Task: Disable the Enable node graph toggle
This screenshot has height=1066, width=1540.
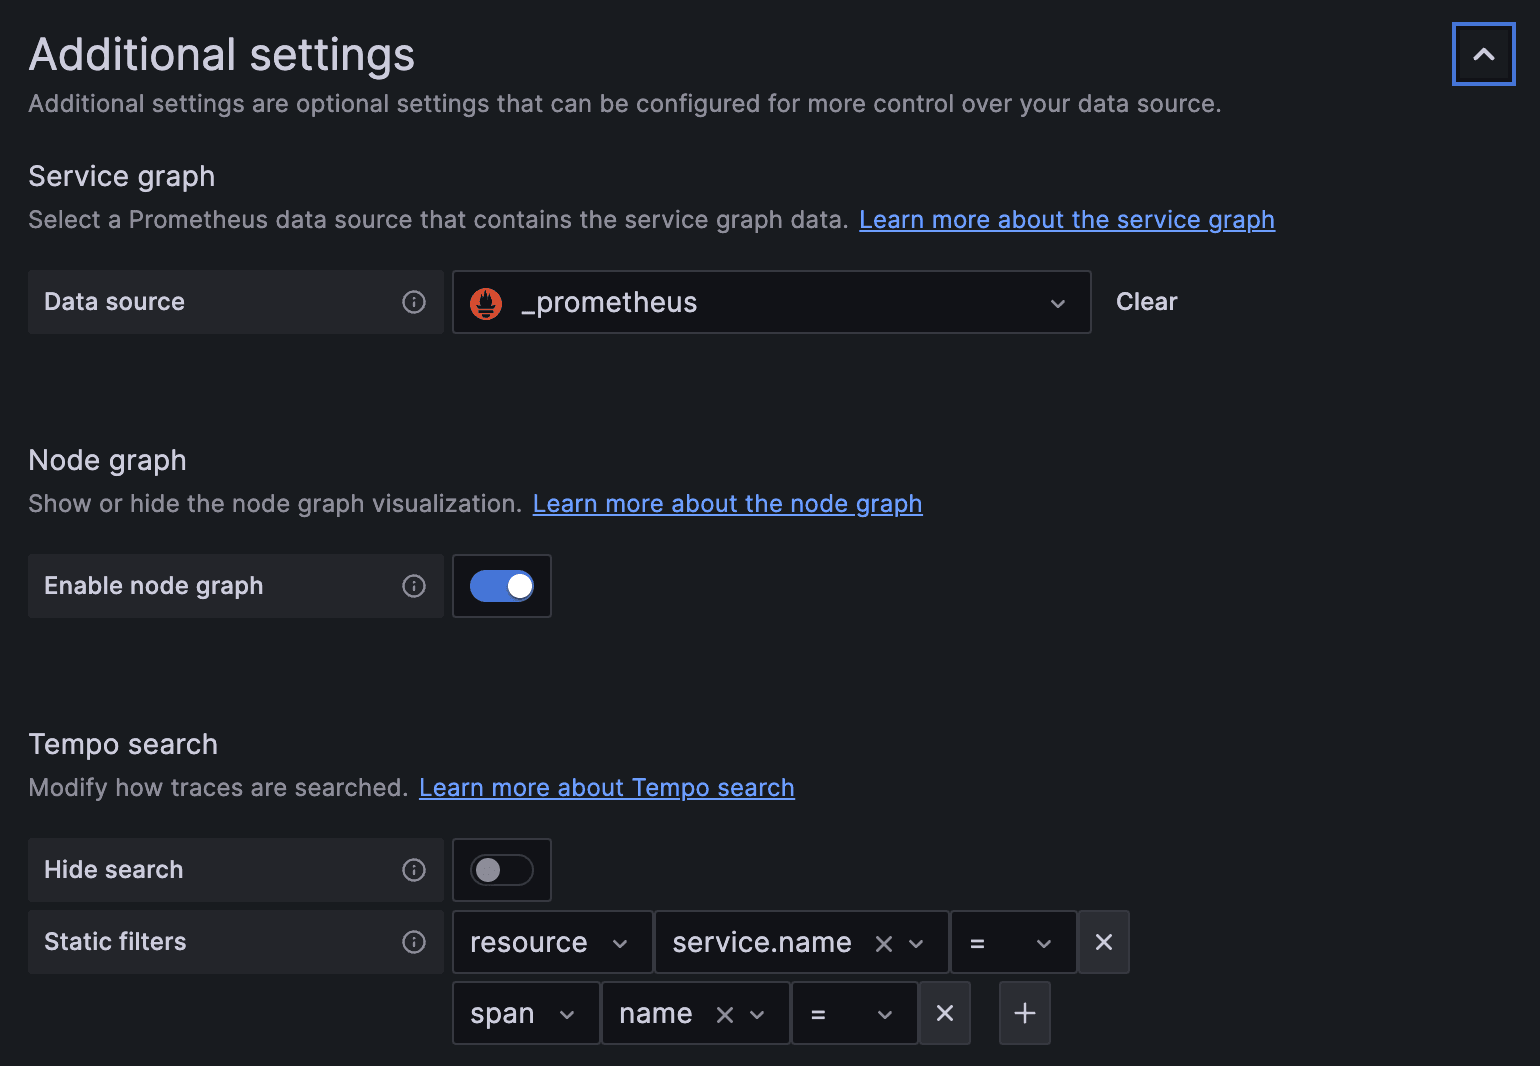Action: [x=501, y=586]
